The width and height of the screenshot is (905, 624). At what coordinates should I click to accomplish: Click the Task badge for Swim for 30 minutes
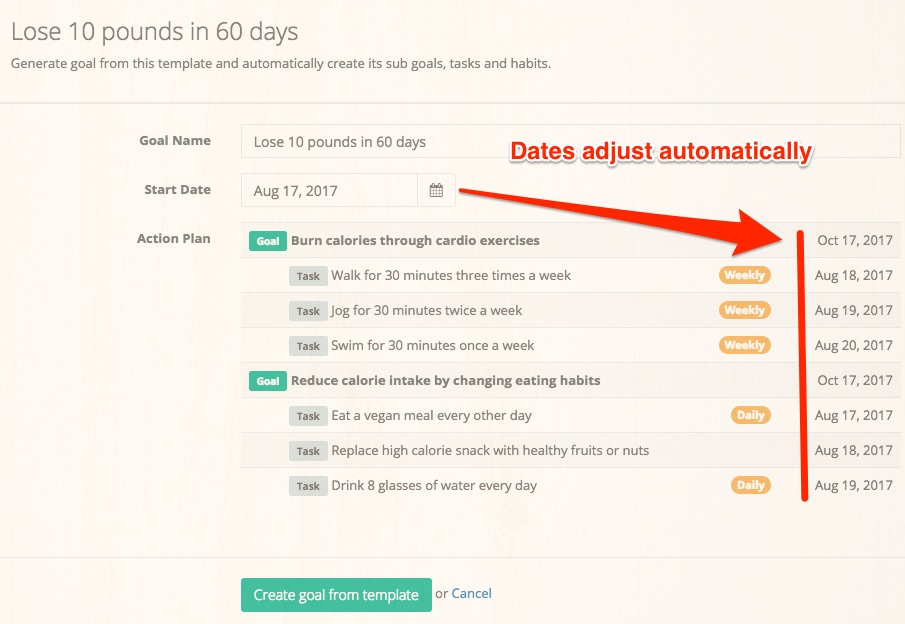[308, 346]
